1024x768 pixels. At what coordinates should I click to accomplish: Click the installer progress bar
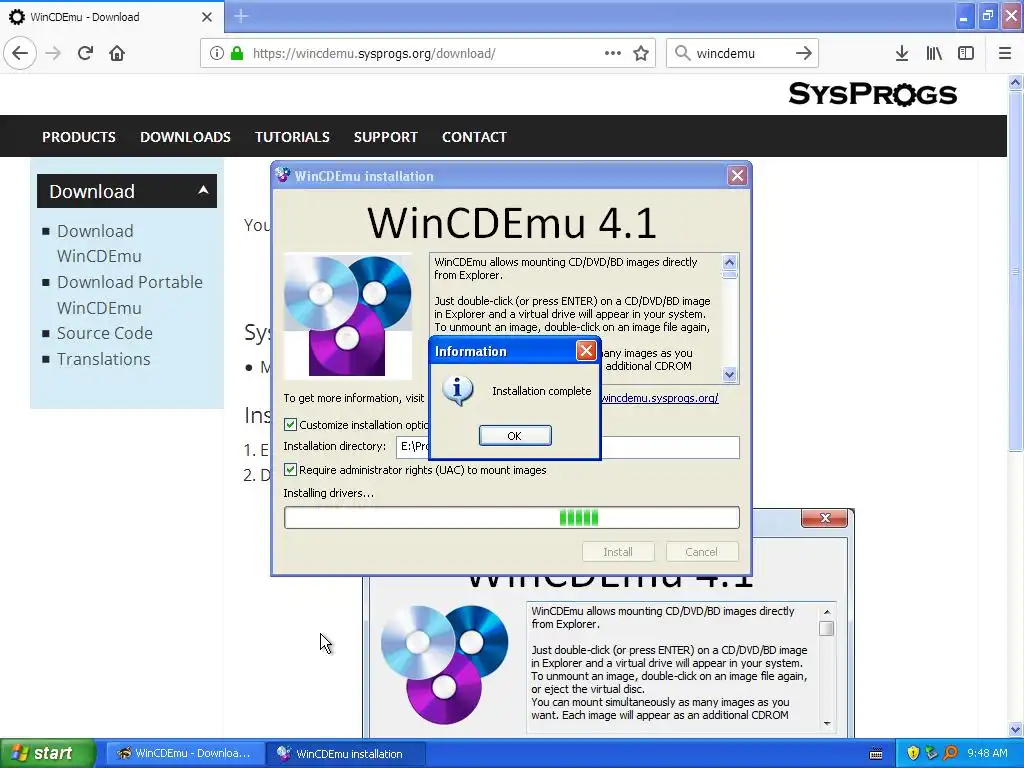point(512,518)
